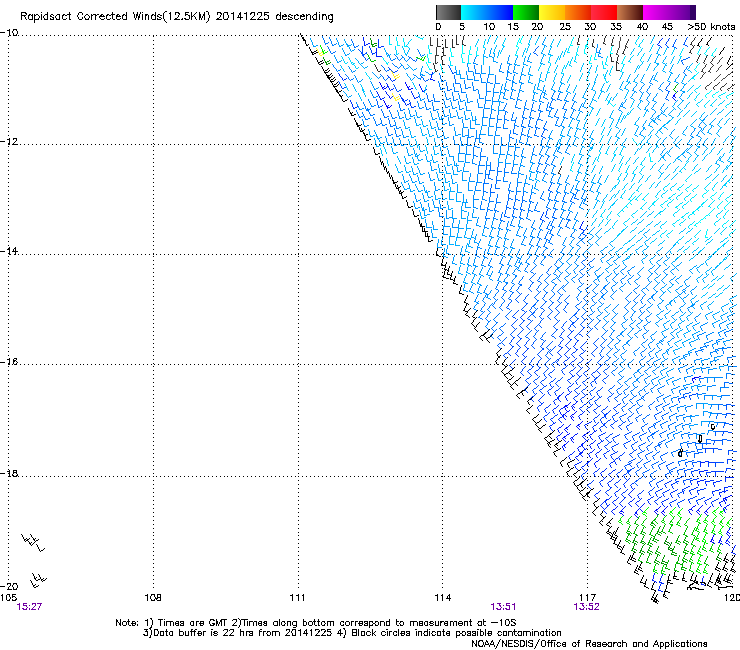Click the grey 0-5 knots color segment
The image size is (740, 650).
(448, 12)
